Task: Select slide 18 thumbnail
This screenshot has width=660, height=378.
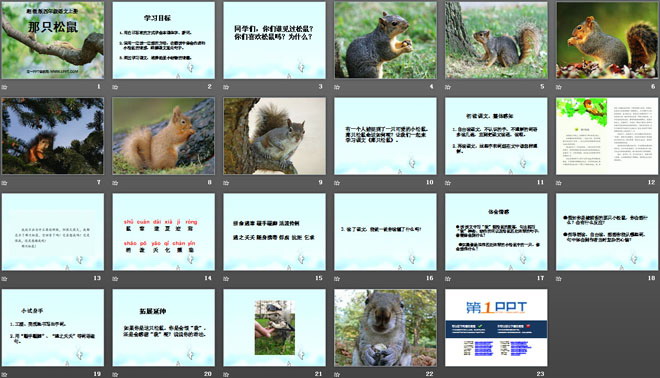Action: 607,232
